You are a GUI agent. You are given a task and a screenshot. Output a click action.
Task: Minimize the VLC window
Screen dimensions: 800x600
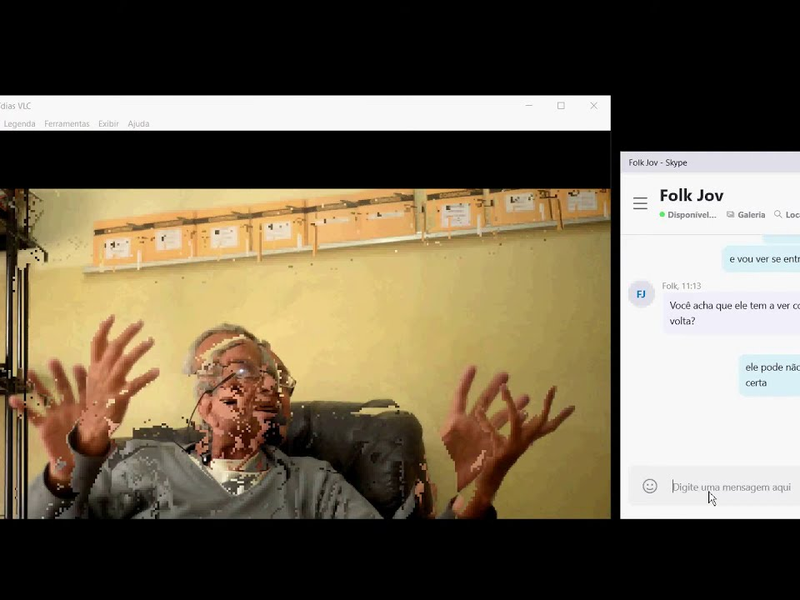(528, 106)
